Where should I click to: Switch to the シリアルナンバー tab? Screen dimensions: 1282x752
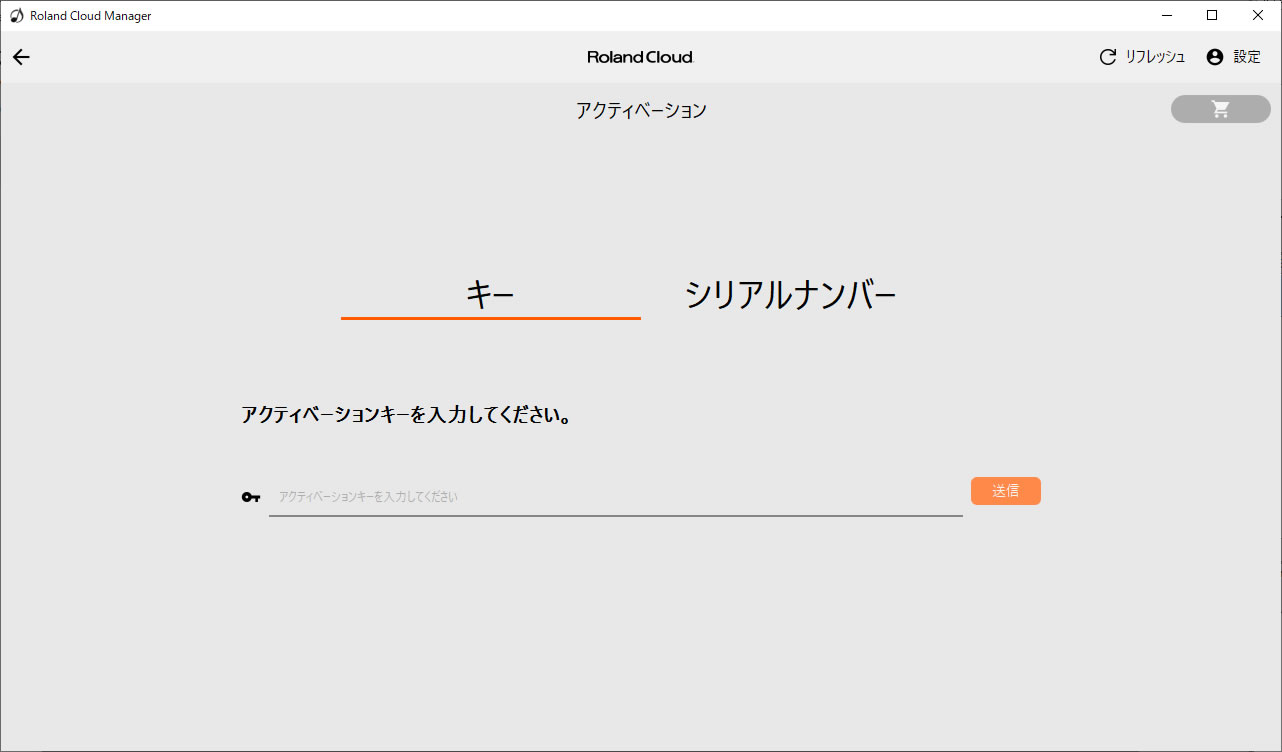click(790, 295)
